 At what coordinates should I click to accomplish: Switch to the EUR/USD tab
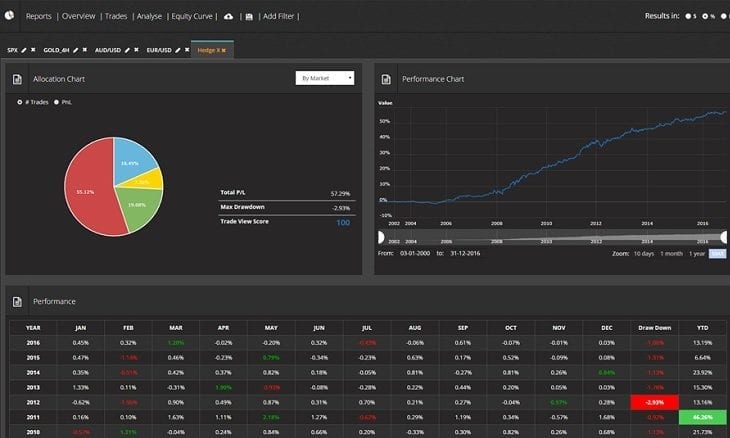(x=160, y=49)
